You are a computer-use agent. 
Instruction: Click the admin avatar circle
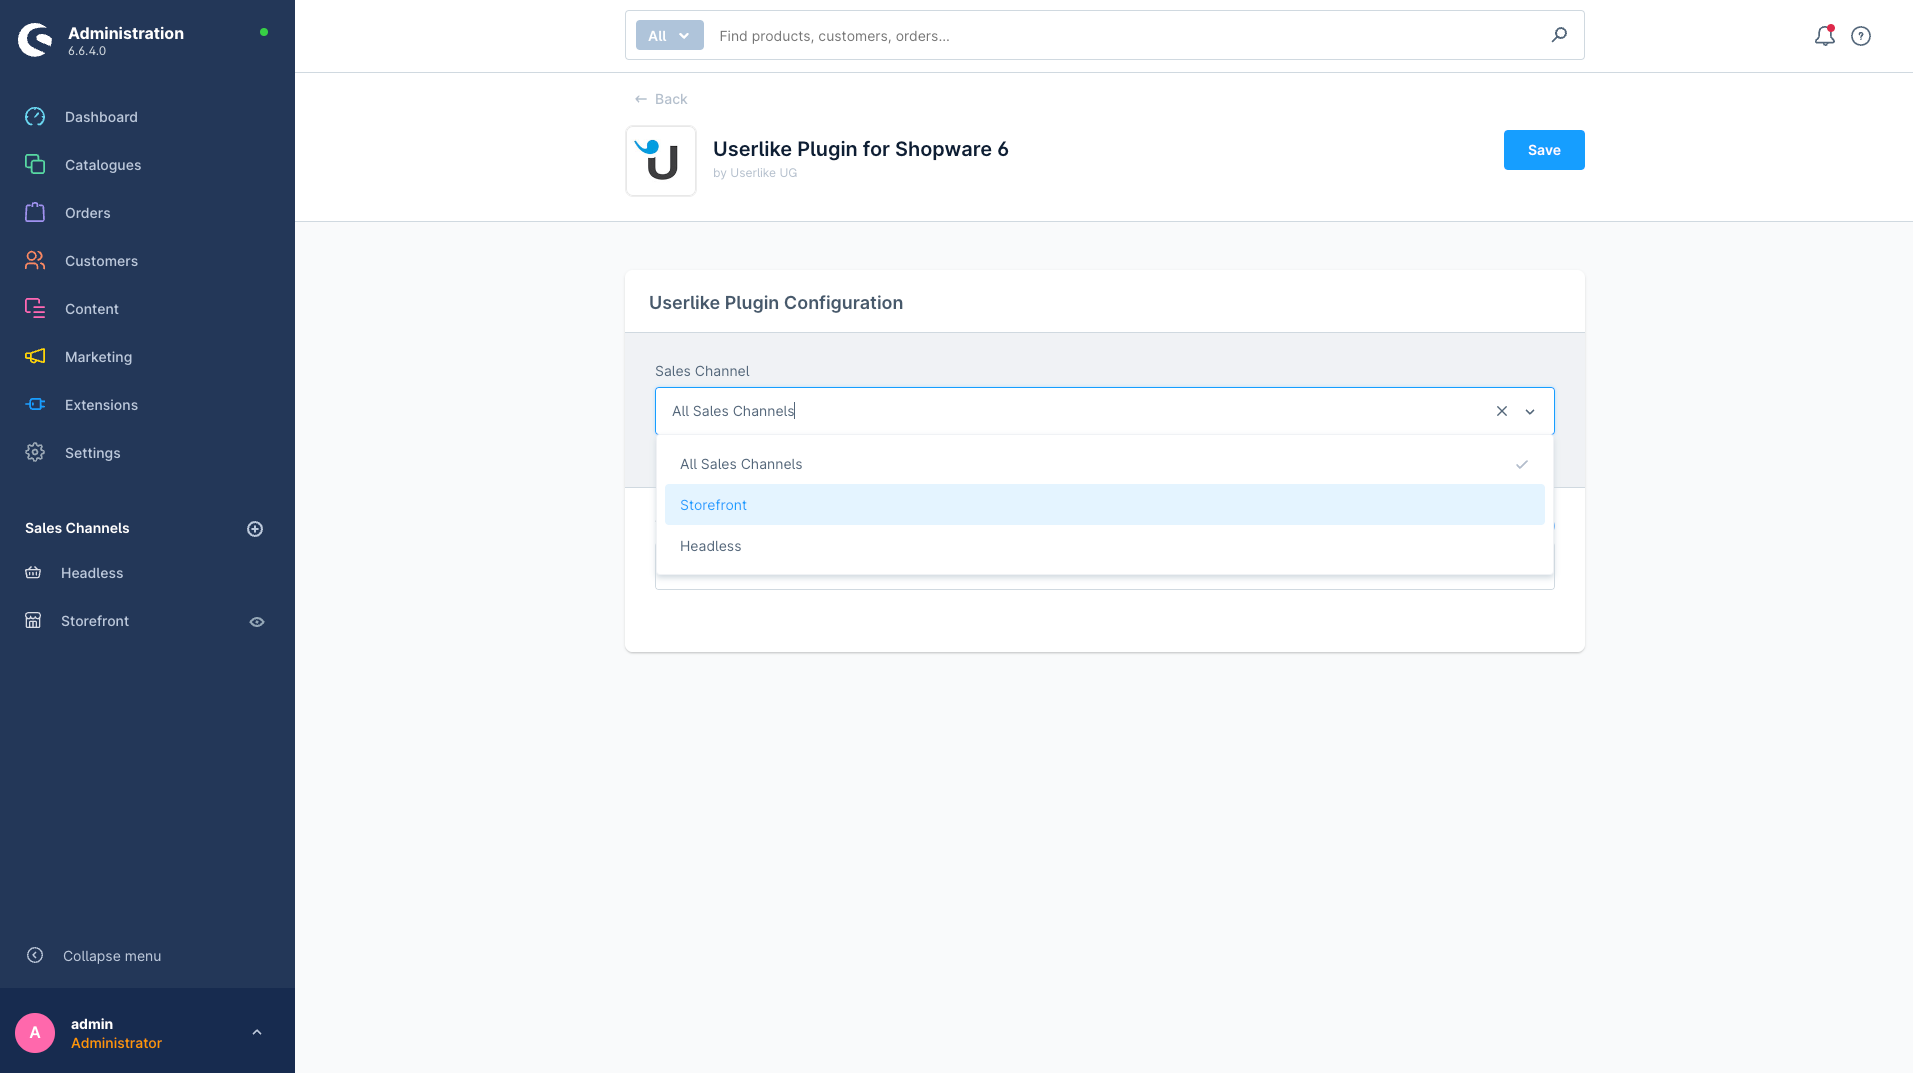pyautogui.click(x=35, y=1033)
